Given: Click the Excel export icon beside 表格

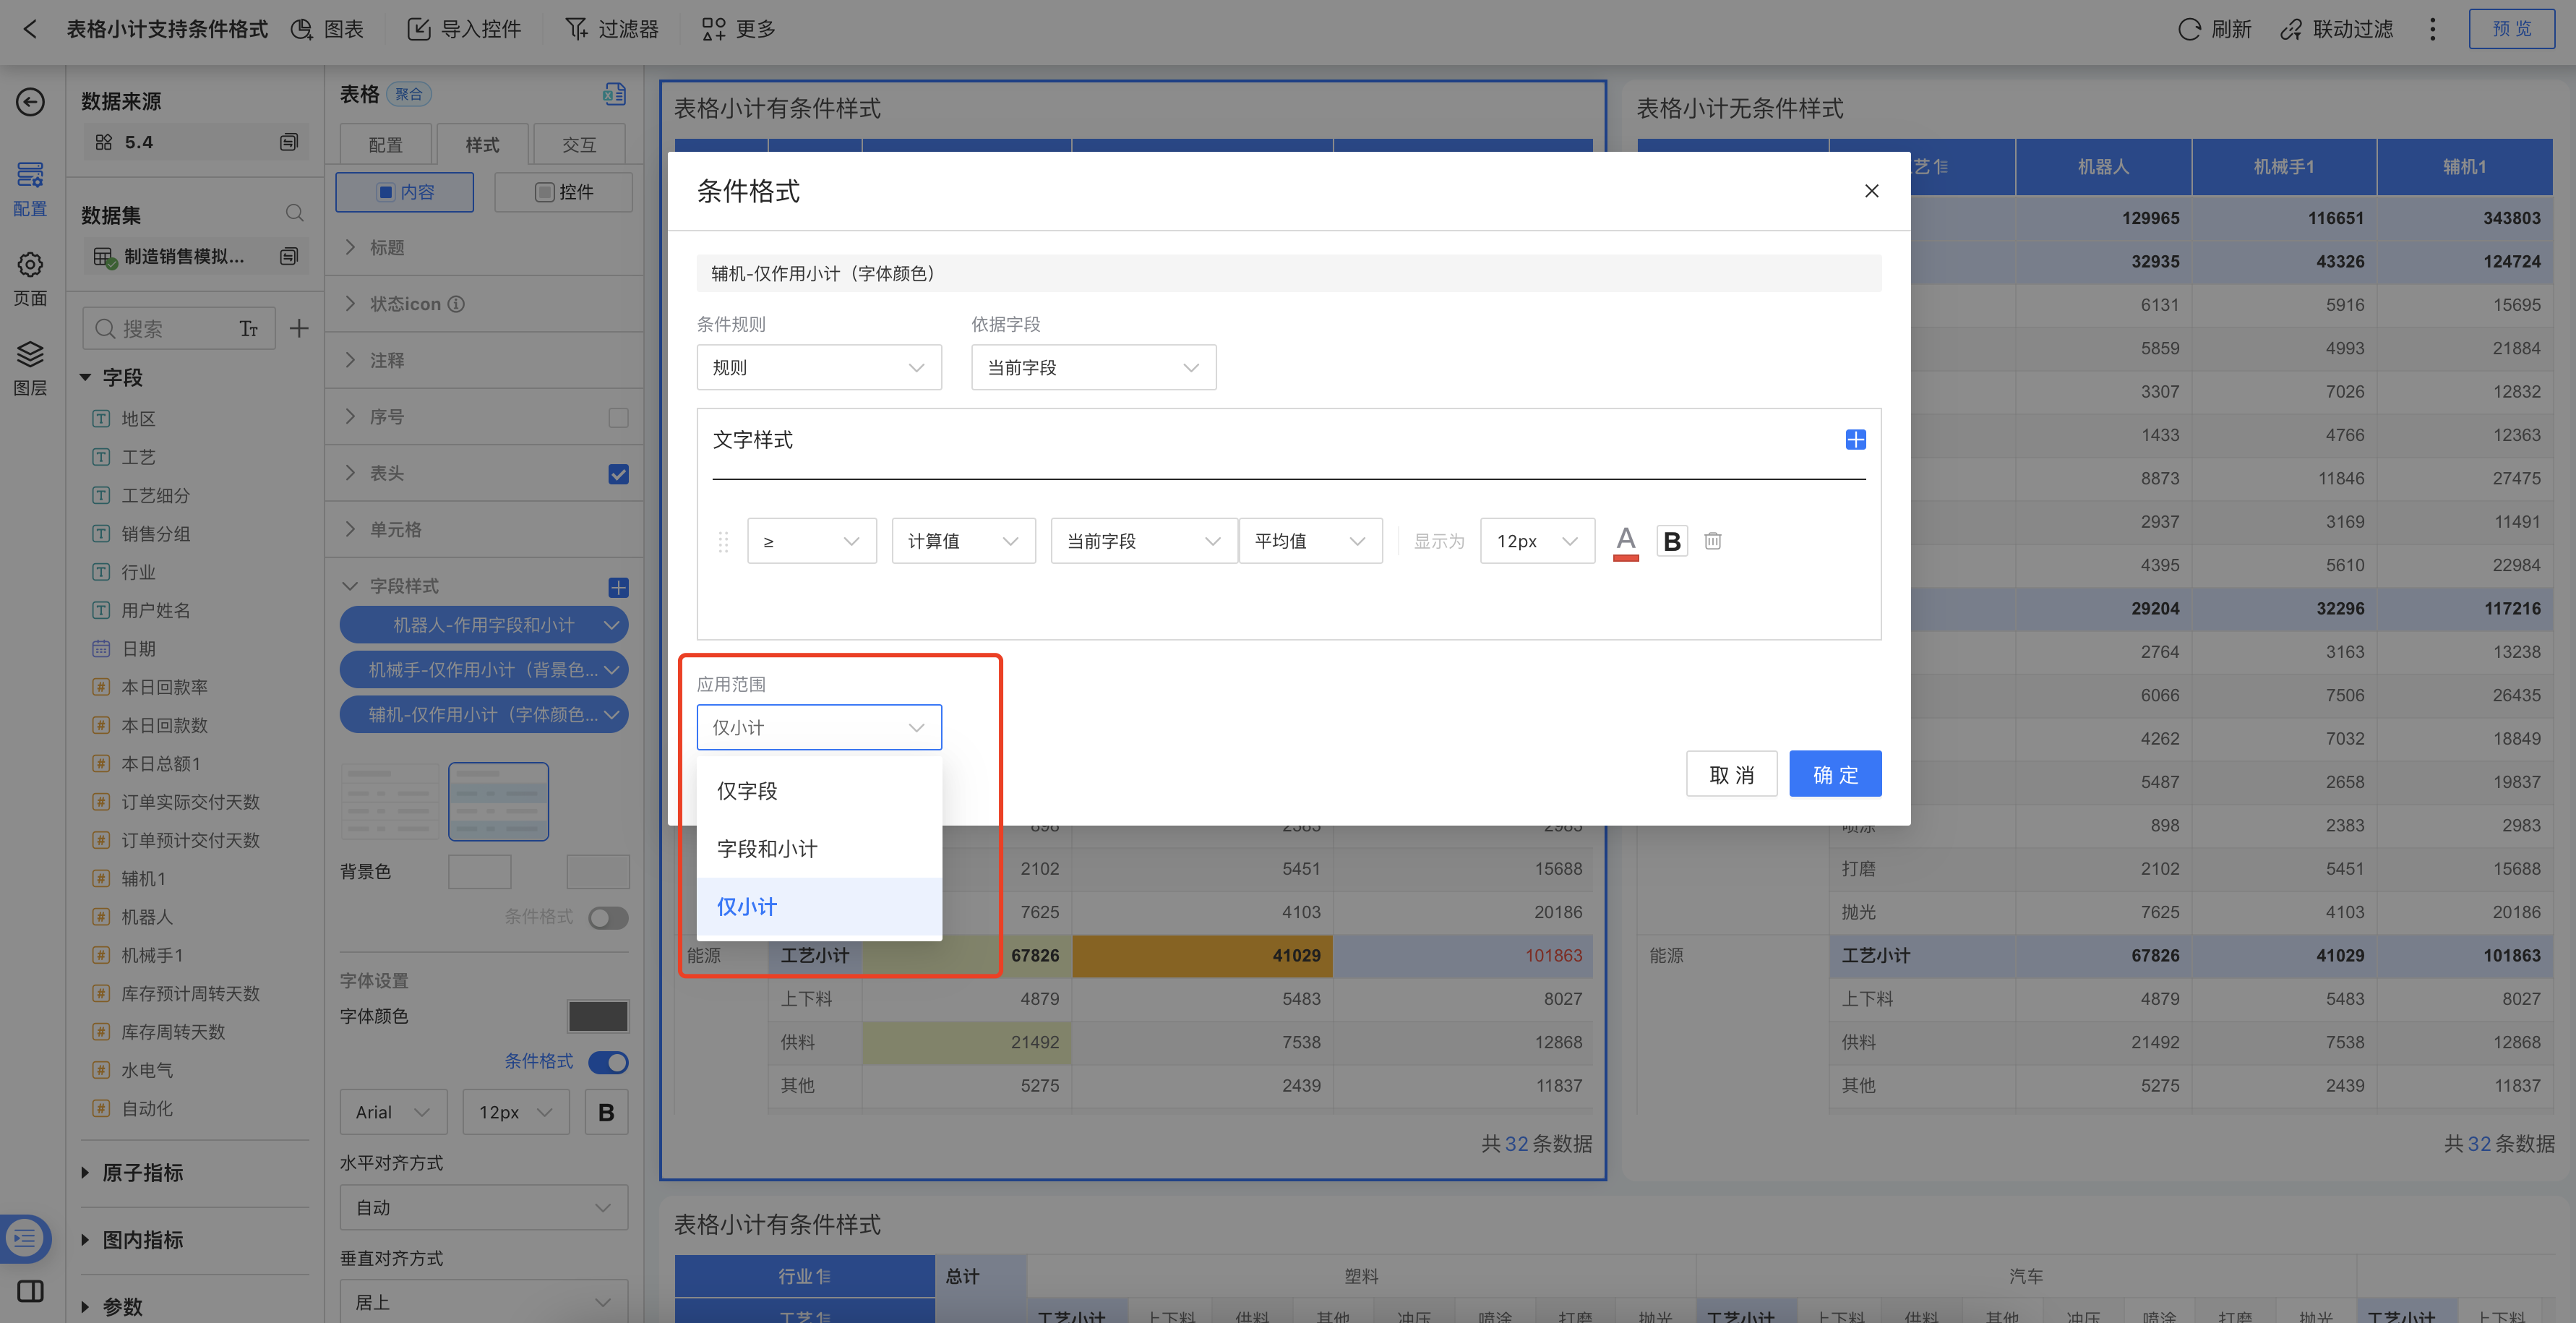Looking at the screenshot, I should (614, 94).
